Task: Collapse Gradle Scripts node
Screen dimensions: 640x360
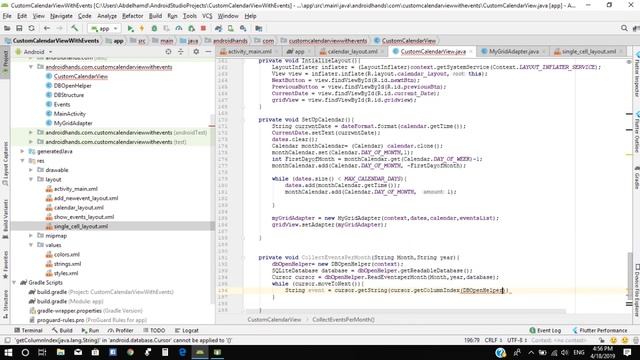Action: (x=14, y=283)
